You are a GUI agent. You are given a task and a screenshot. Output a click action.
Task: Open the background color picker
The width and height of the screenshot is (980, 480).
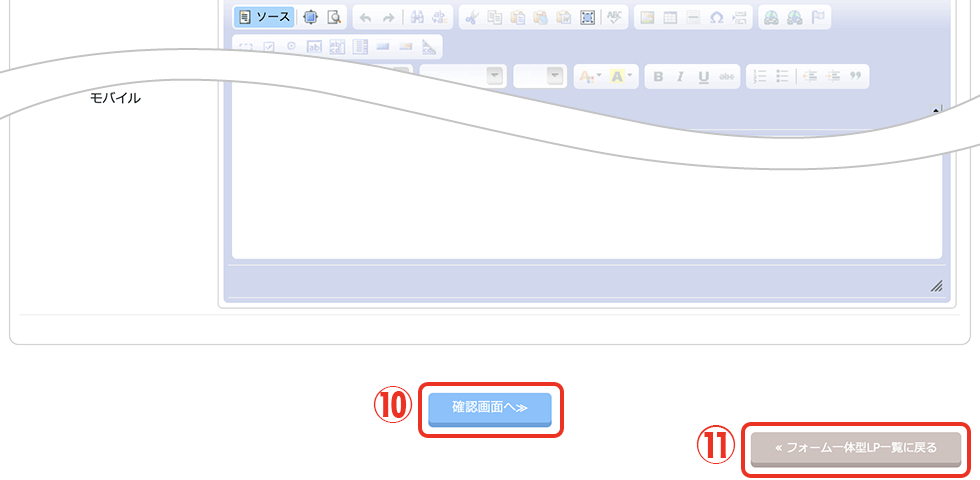click(621, 76)
